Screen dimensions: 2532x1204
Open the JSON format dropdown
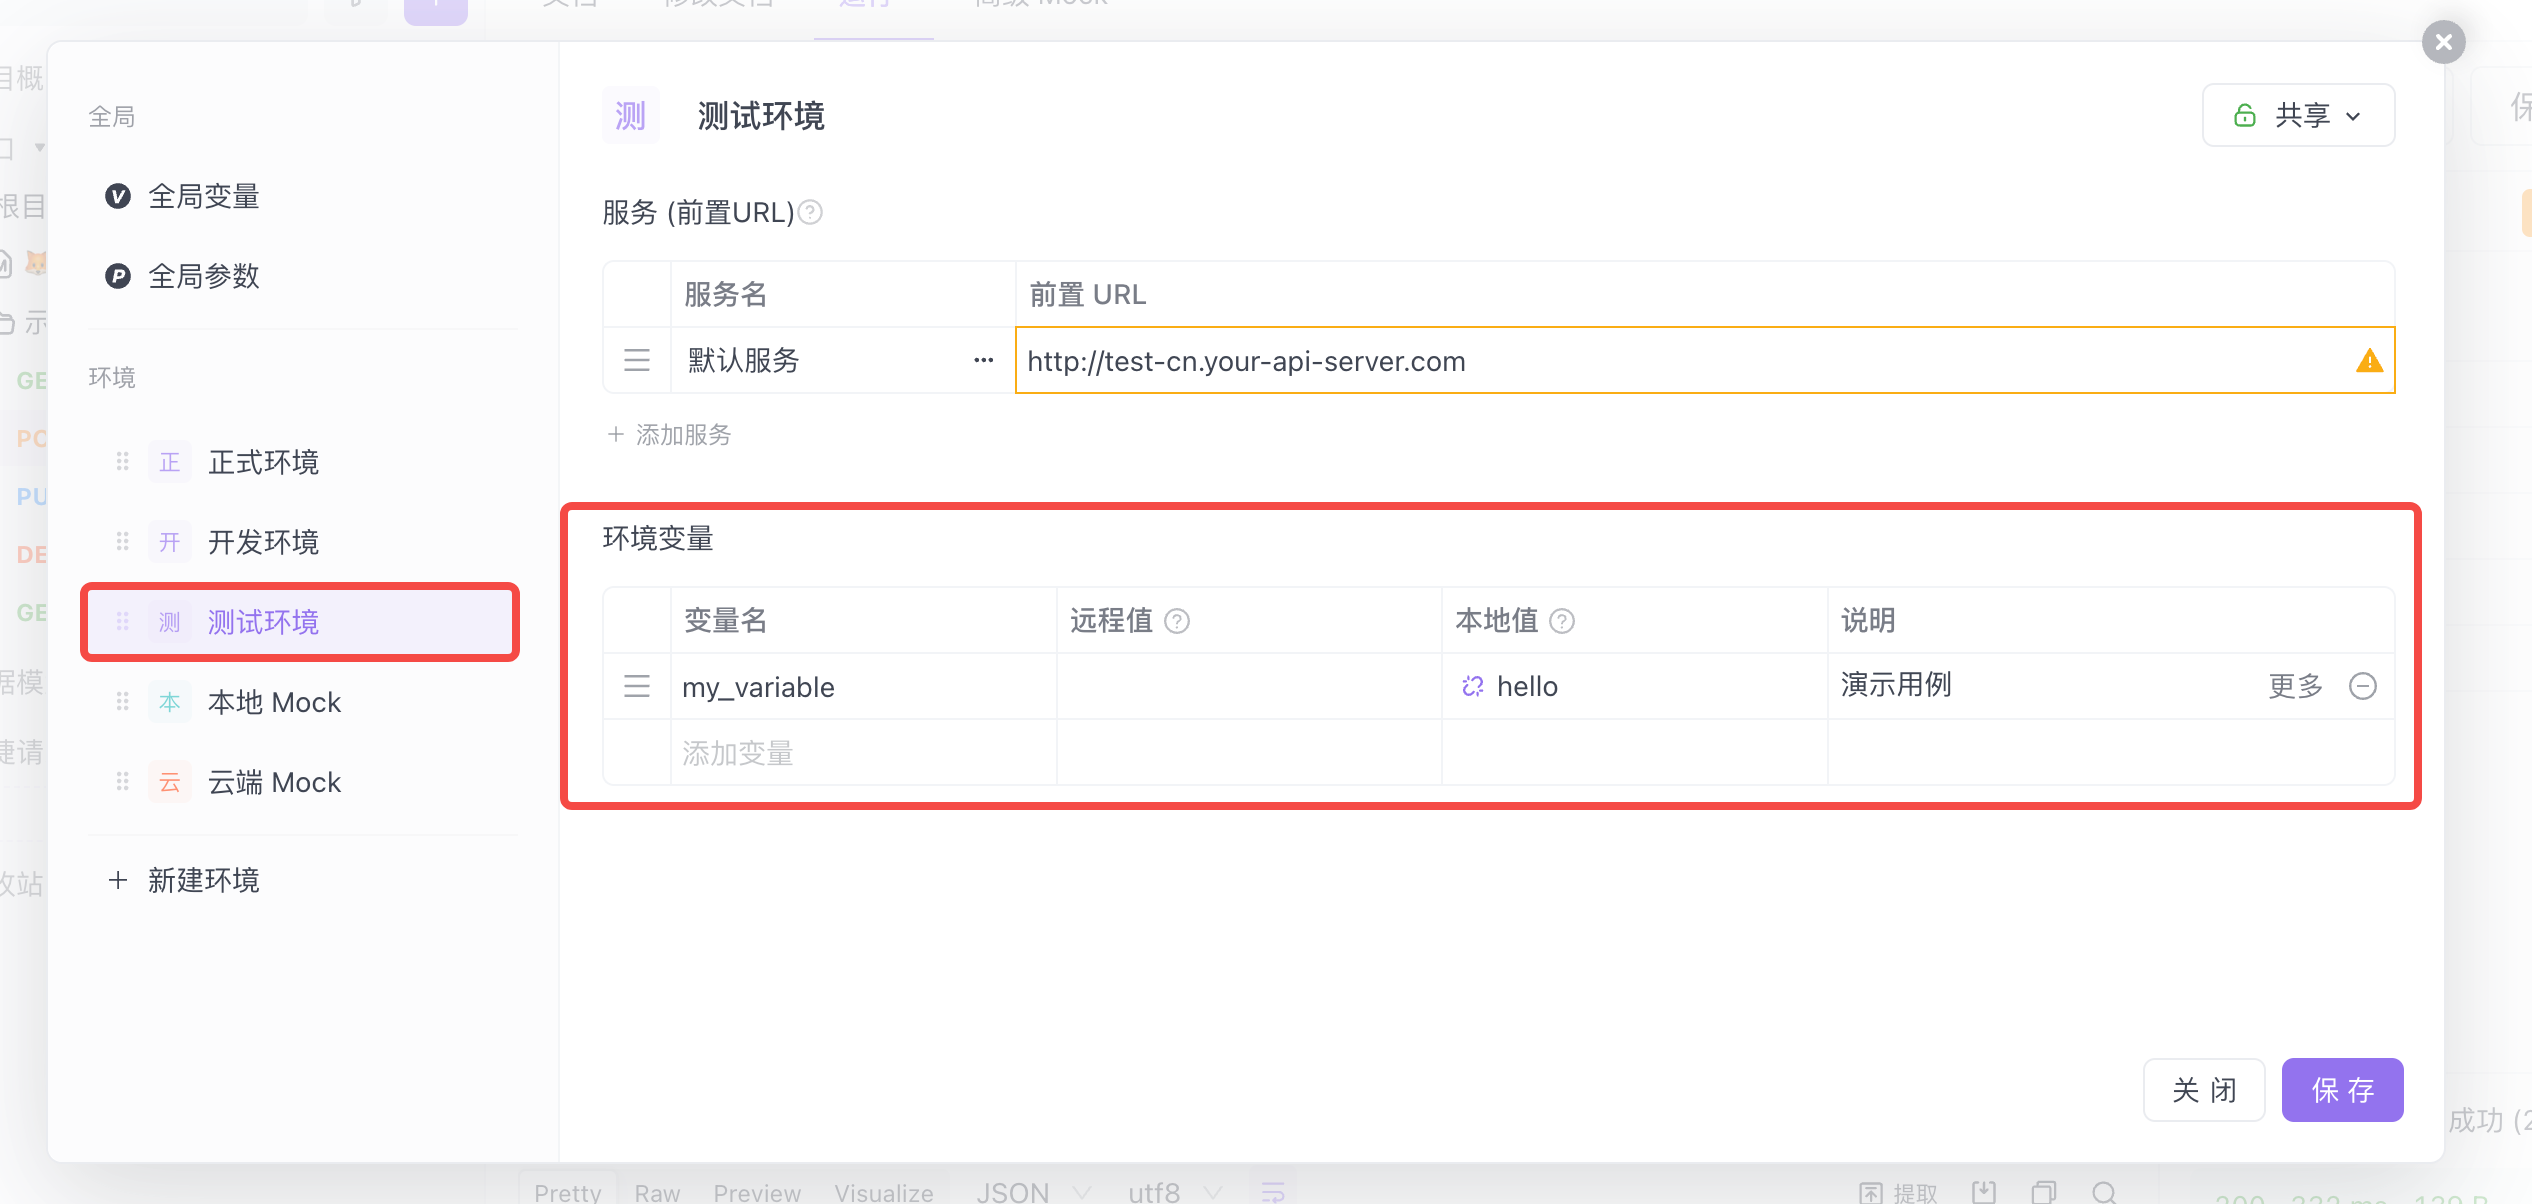1030,1190
